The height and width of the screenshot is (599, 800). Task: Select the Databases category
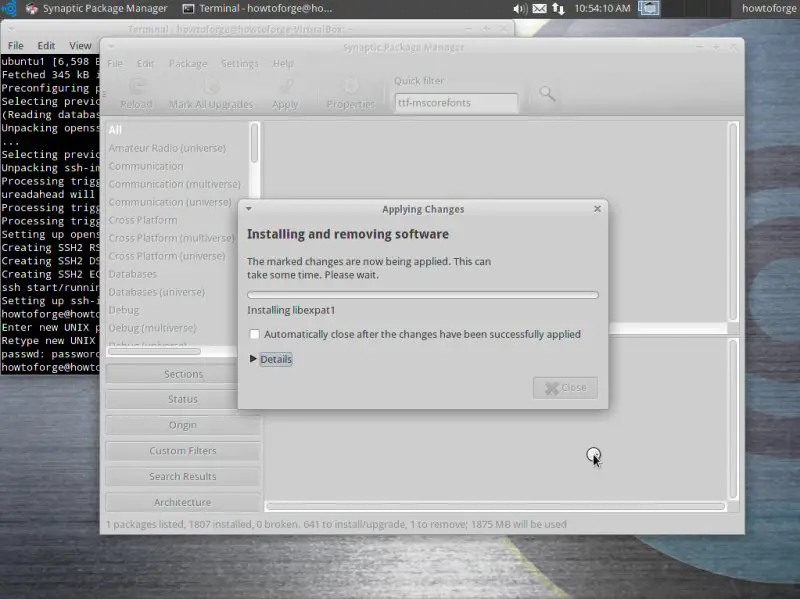point(133,274)
